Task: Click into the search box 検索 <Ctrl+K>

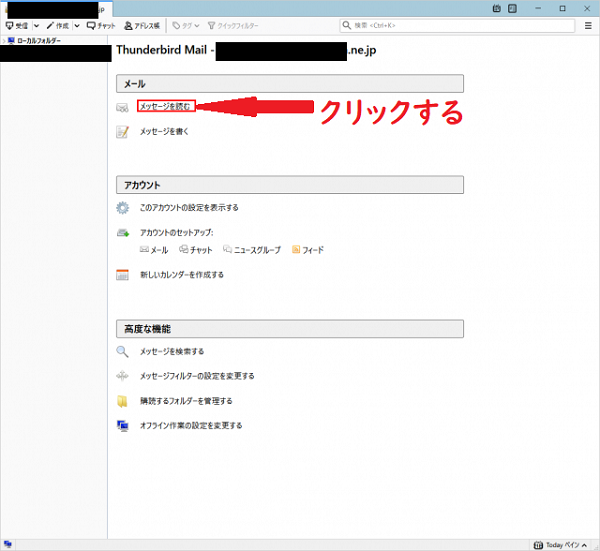Action: pos(457,26)
